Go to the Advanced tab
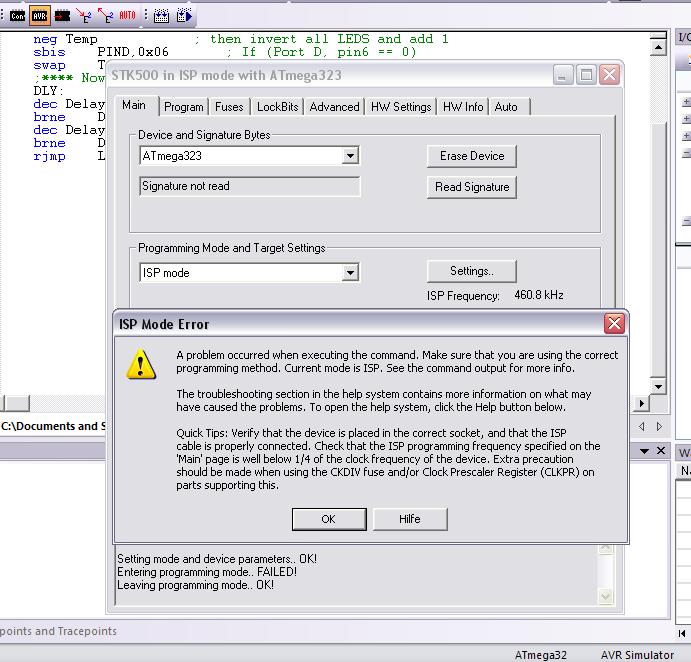 click(334, 107)
